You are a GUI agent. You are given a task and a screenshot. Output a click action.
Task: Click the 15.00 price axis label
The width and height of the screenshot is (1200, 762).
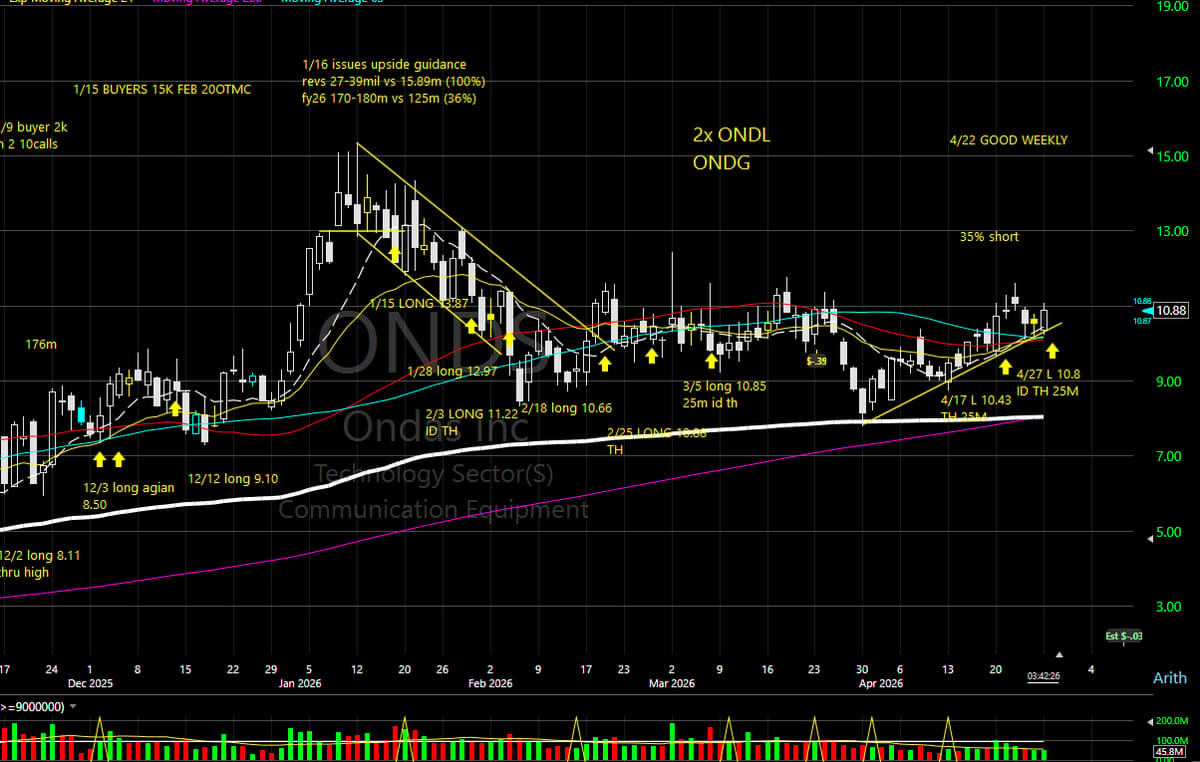click(1171, 156)
